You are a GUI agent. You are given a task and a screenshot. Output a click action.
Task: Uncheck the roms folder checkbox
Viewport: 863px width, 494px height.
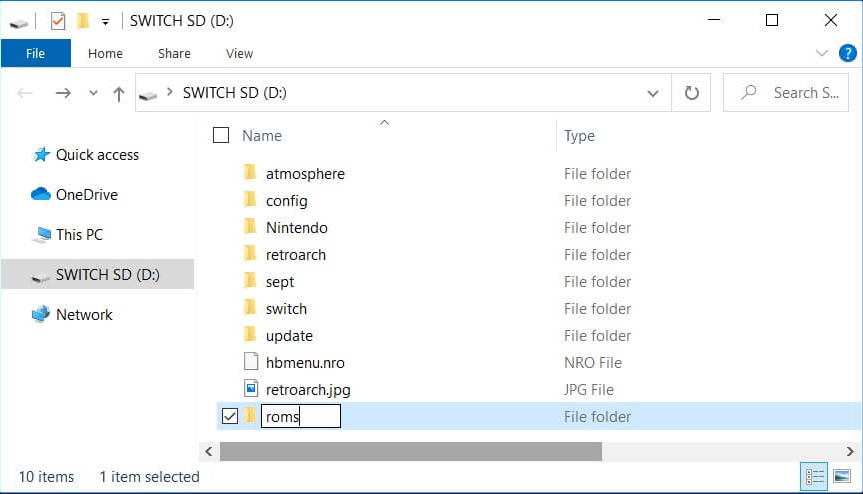tap(230, 416)
